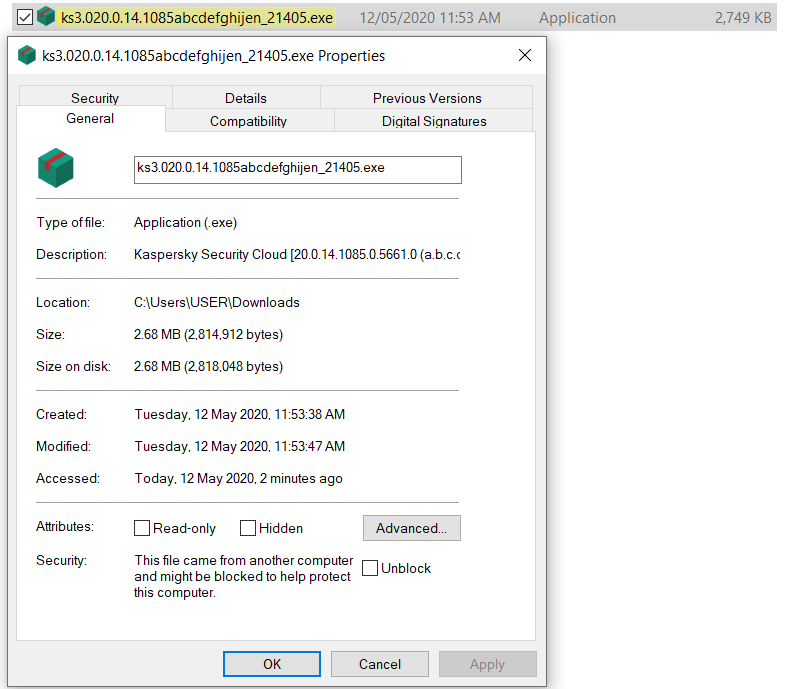Click the Size on disk value 2,818,048 bytes
The width and height of the screenshot is (788, 689).
point(208,366)
